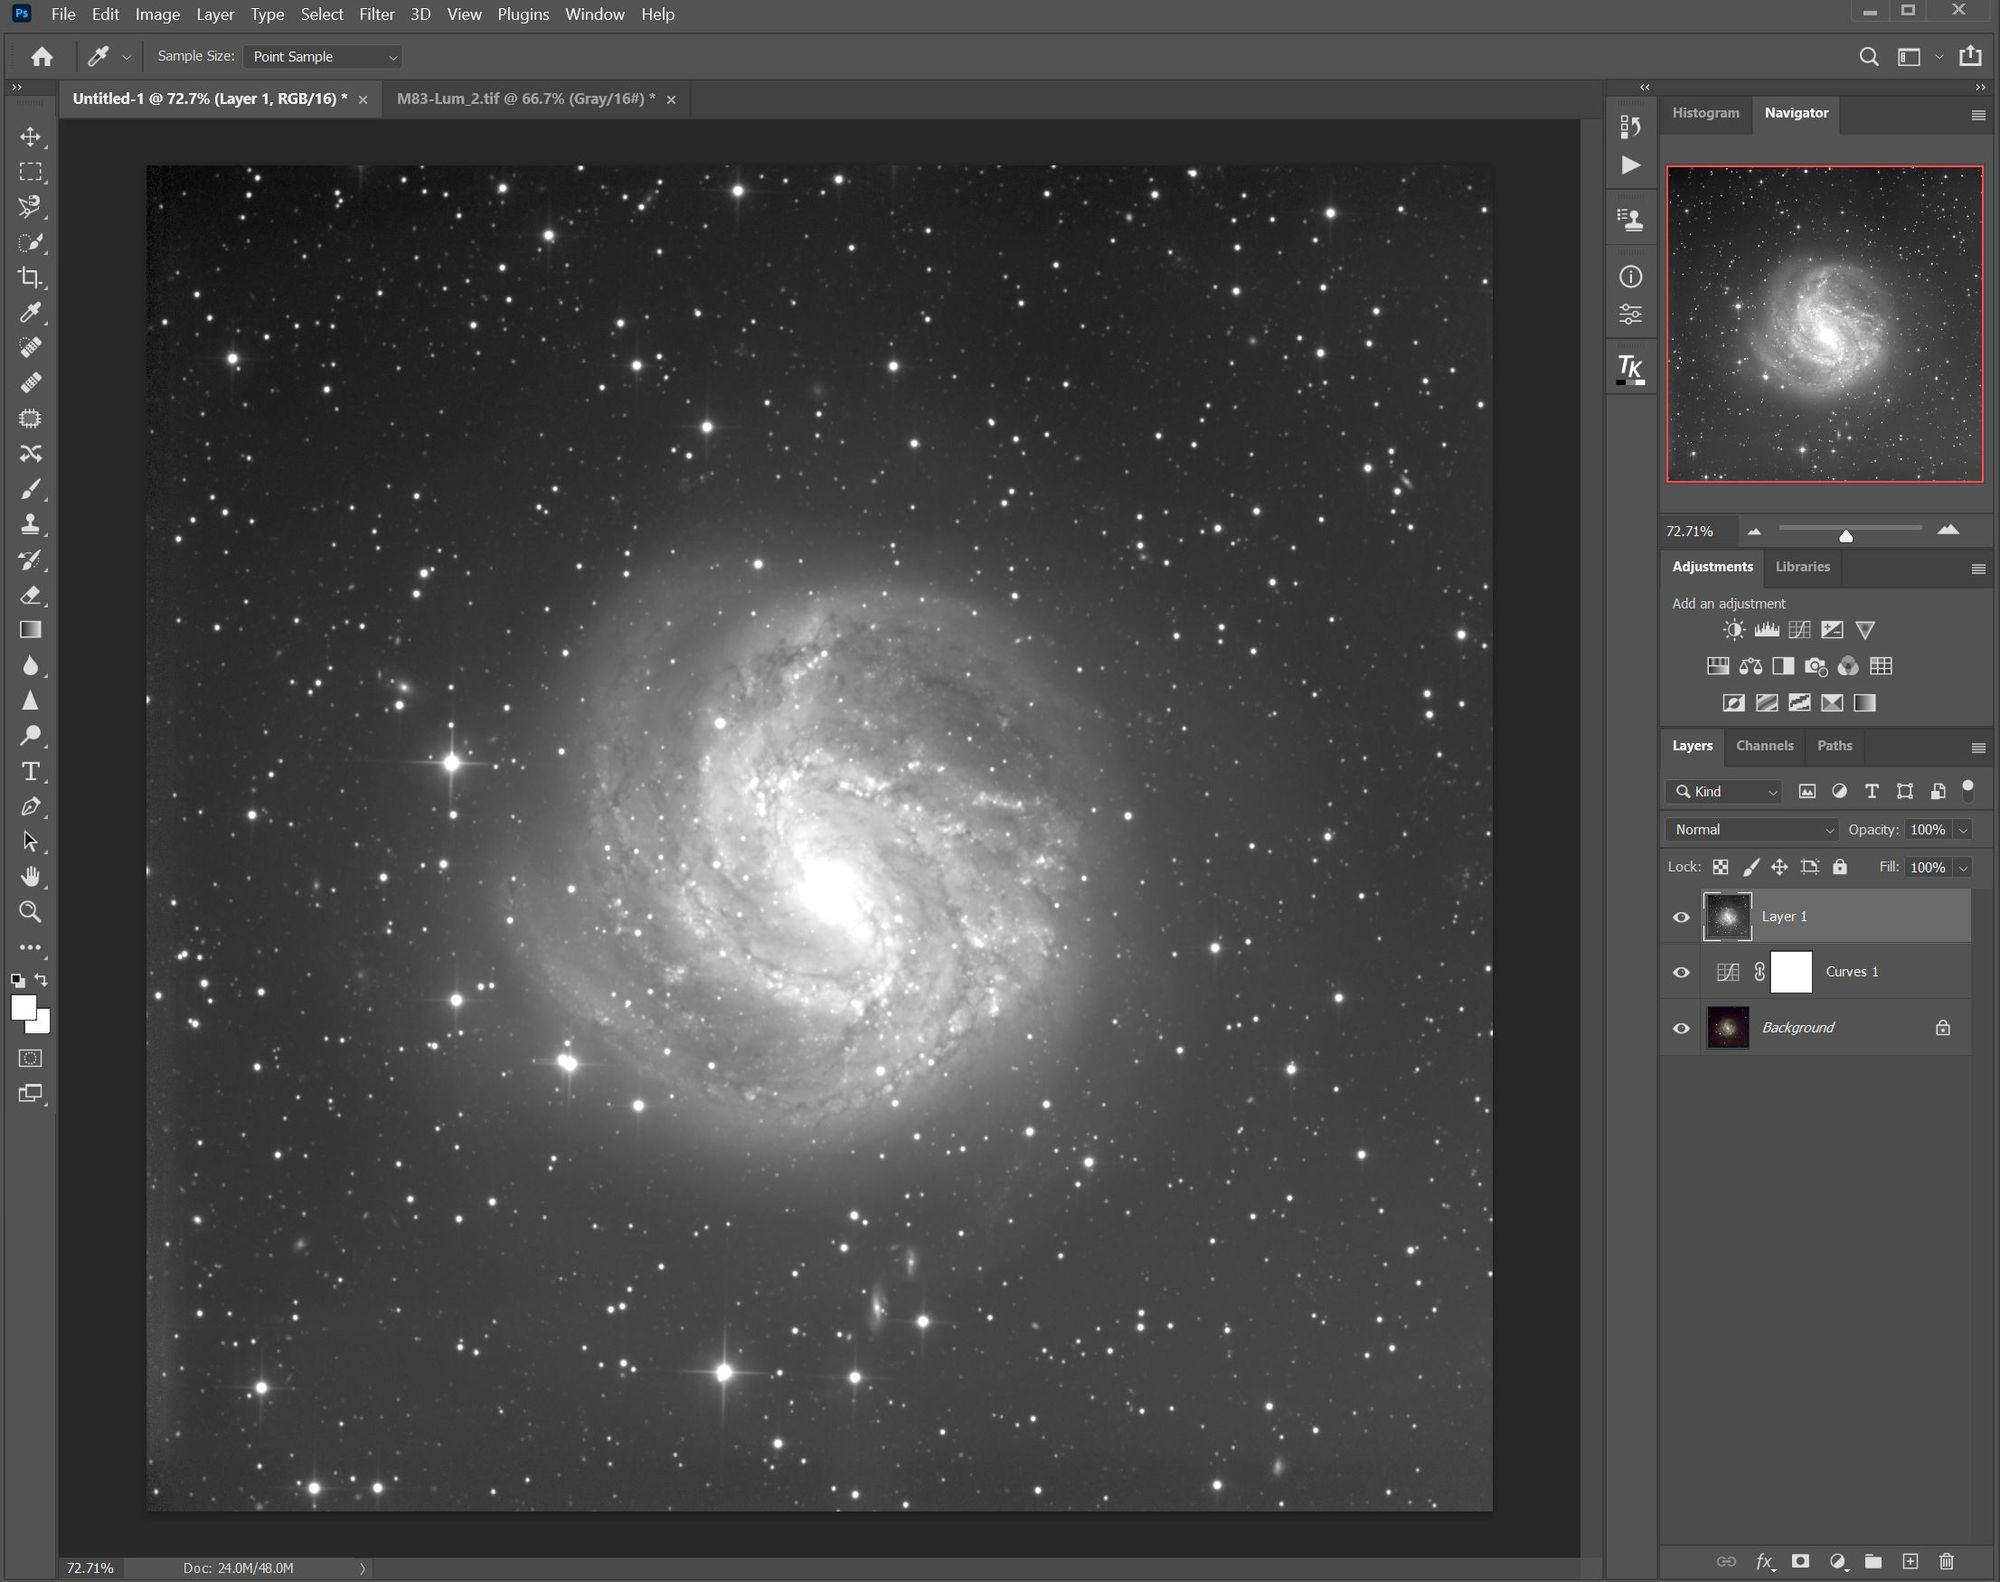Switch to the Libraries tab
Screen dimensions: 2000x1582
[1802, 566]
